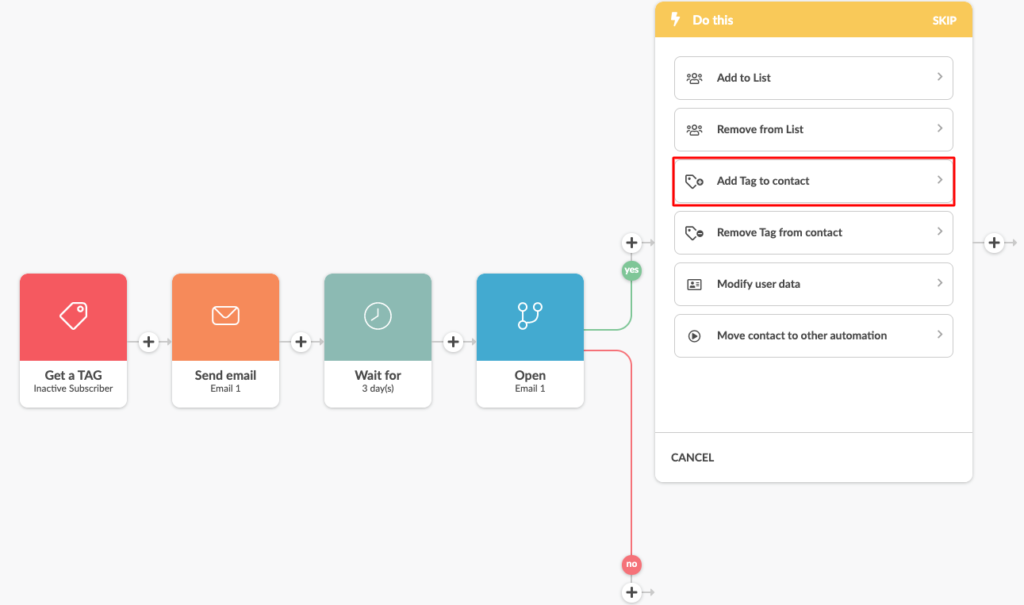This screenshot has width=1024, height=605.
Task: Click the Do this panel title
Action: [x=712, y=20]
